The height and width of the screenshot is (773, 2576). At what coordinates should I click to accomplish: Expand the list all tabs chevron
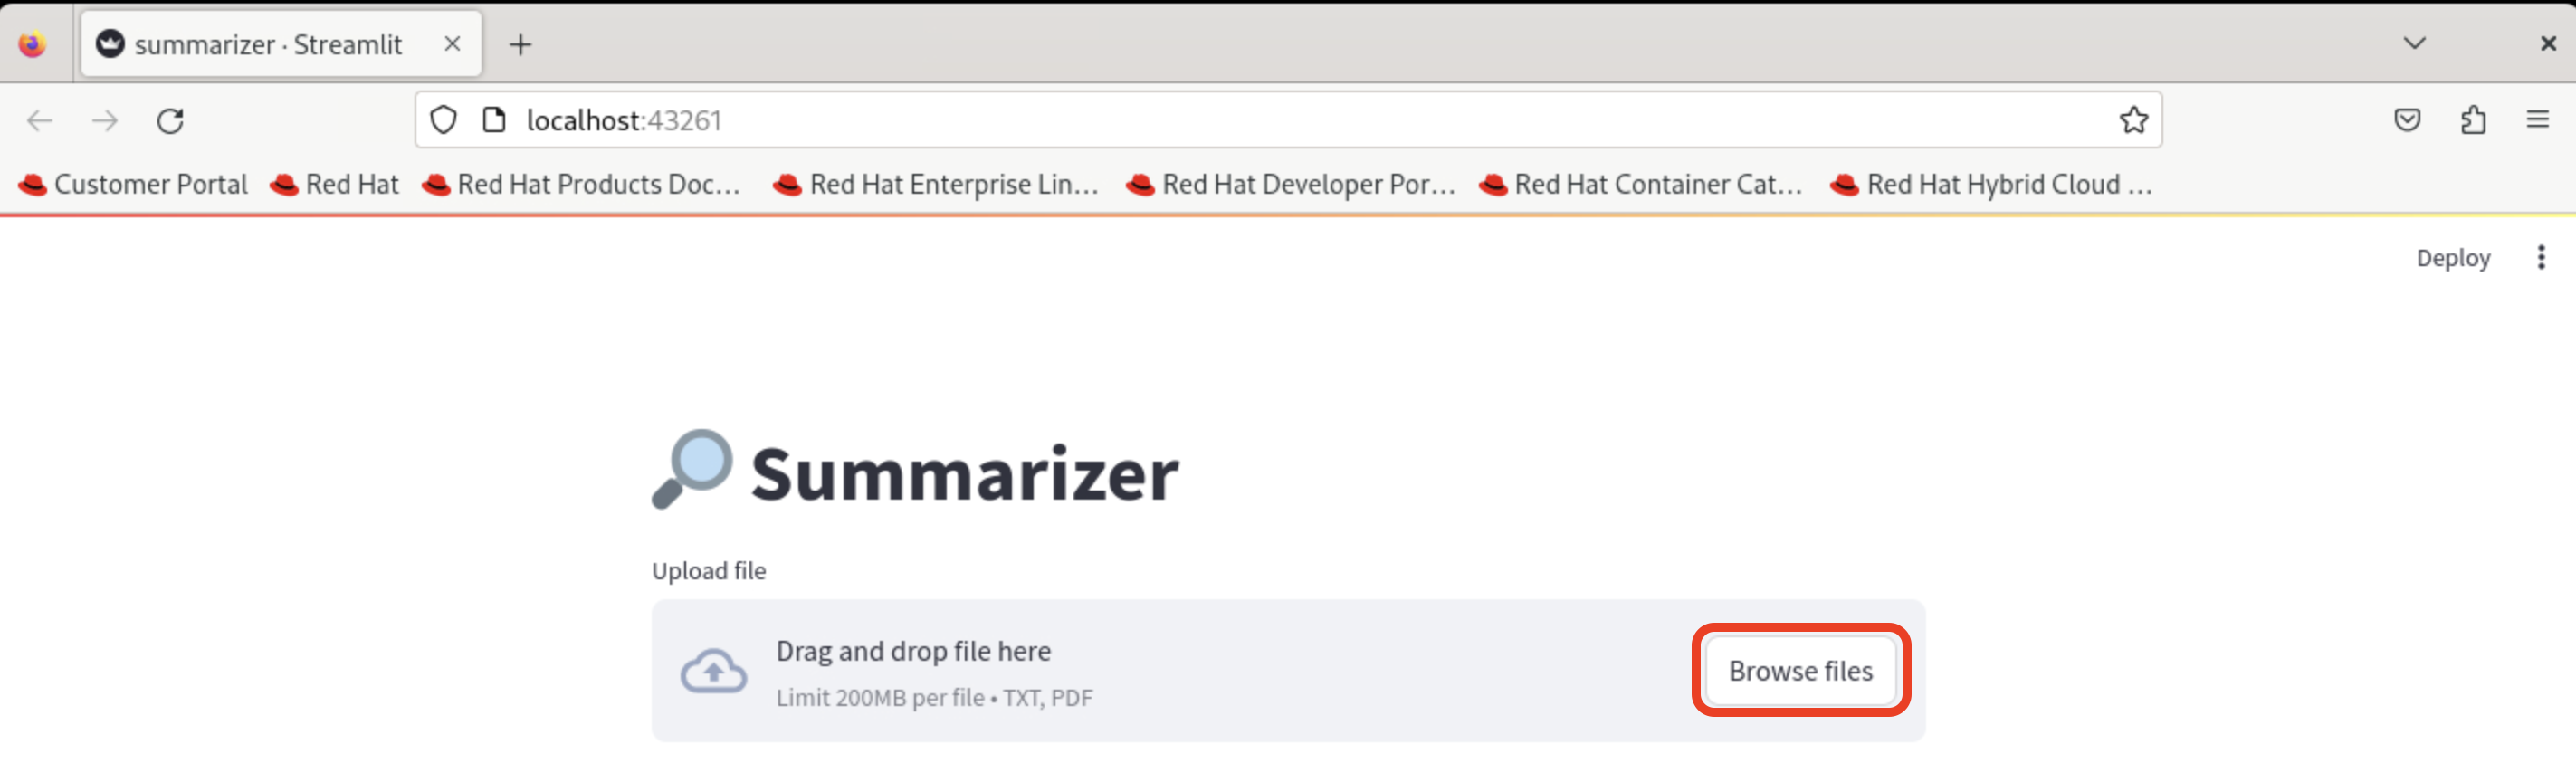click(2414, 43)
